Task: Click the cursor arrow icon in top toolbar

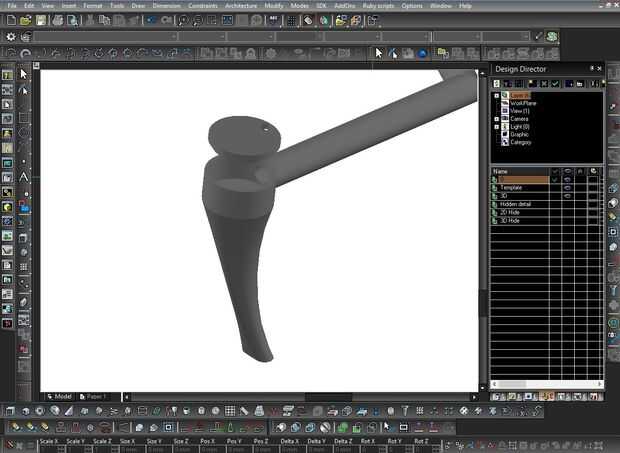Action: pos(379,53)
